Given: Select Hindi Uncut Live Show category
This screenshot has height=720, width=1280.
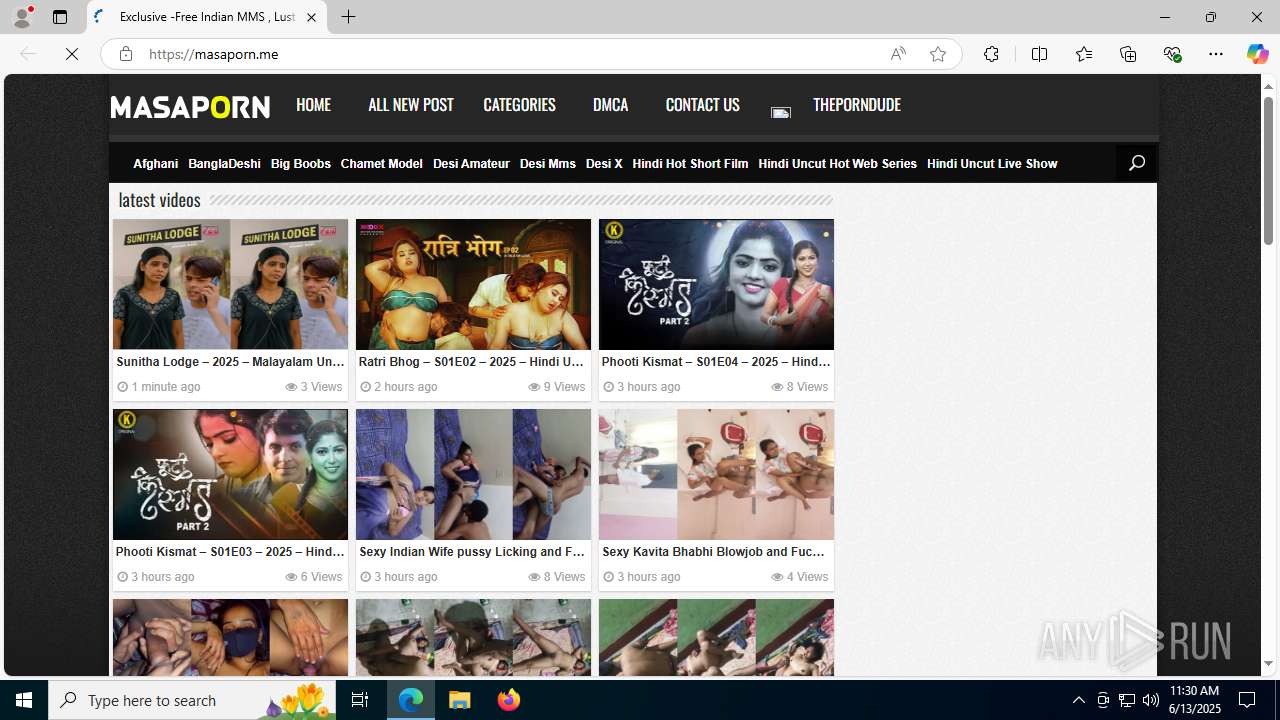Looking at the screenshot, I should [992, 164].
